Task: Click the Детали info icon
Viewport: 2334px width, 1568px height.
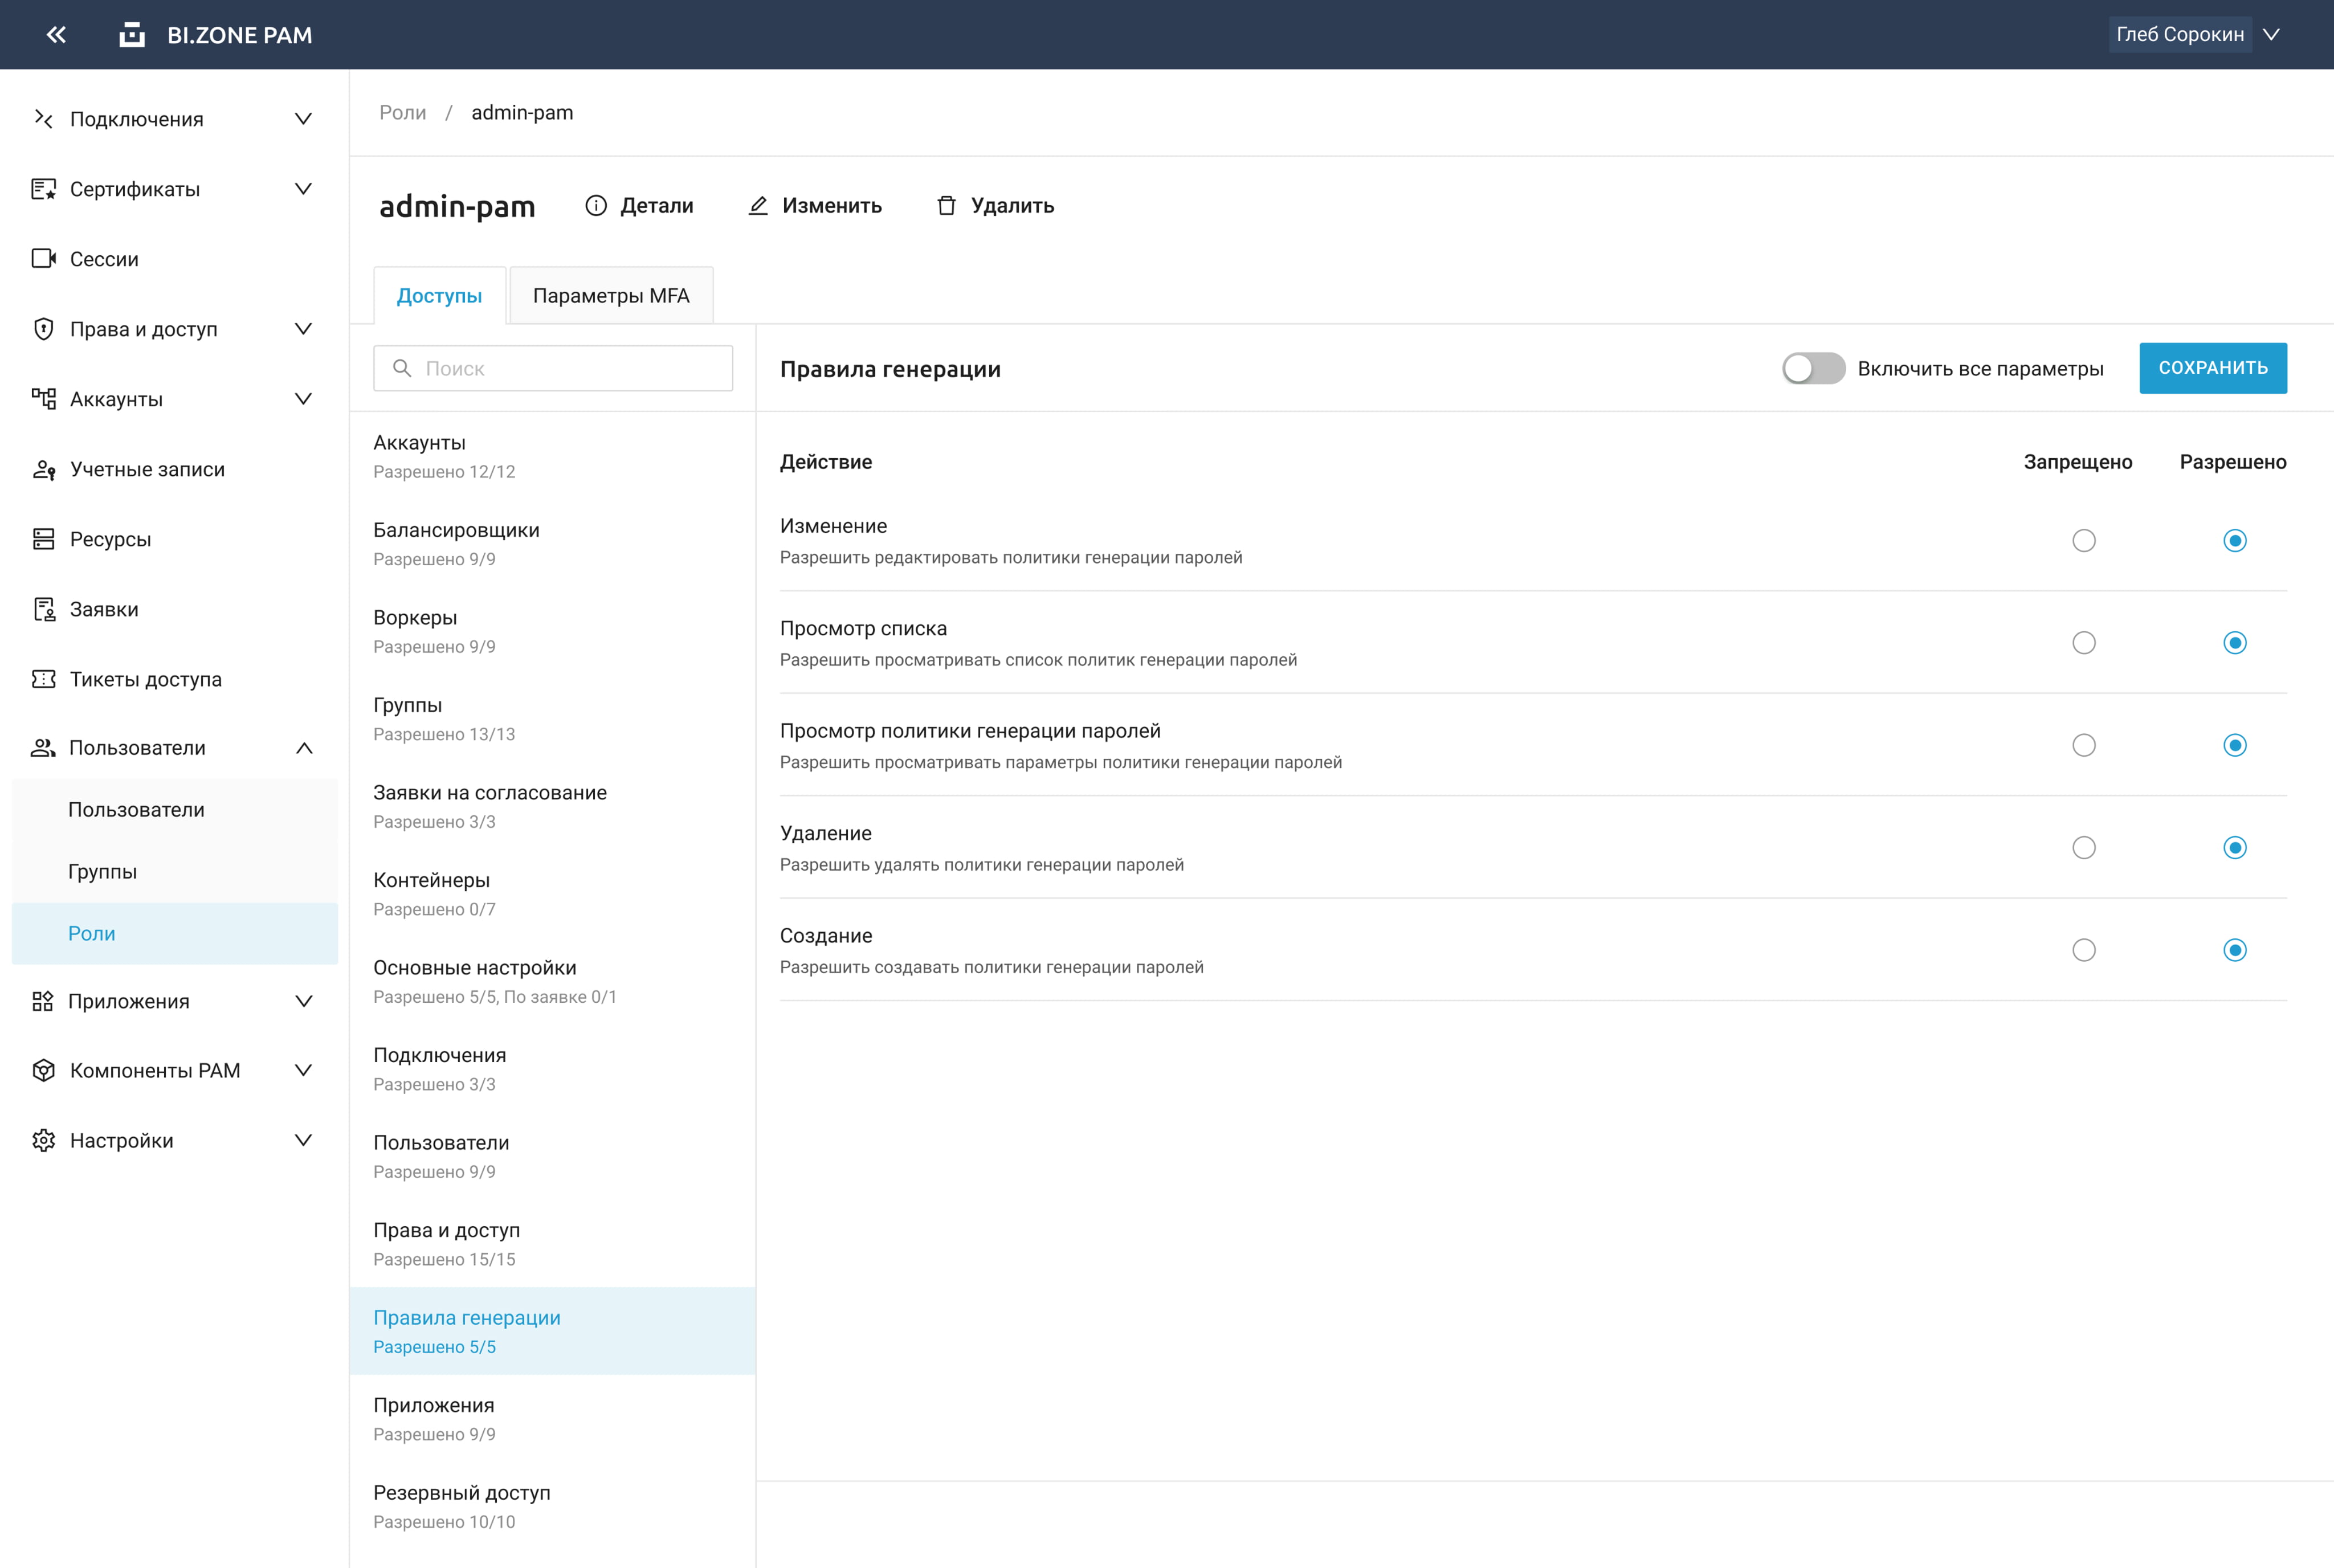Action: 596,206
